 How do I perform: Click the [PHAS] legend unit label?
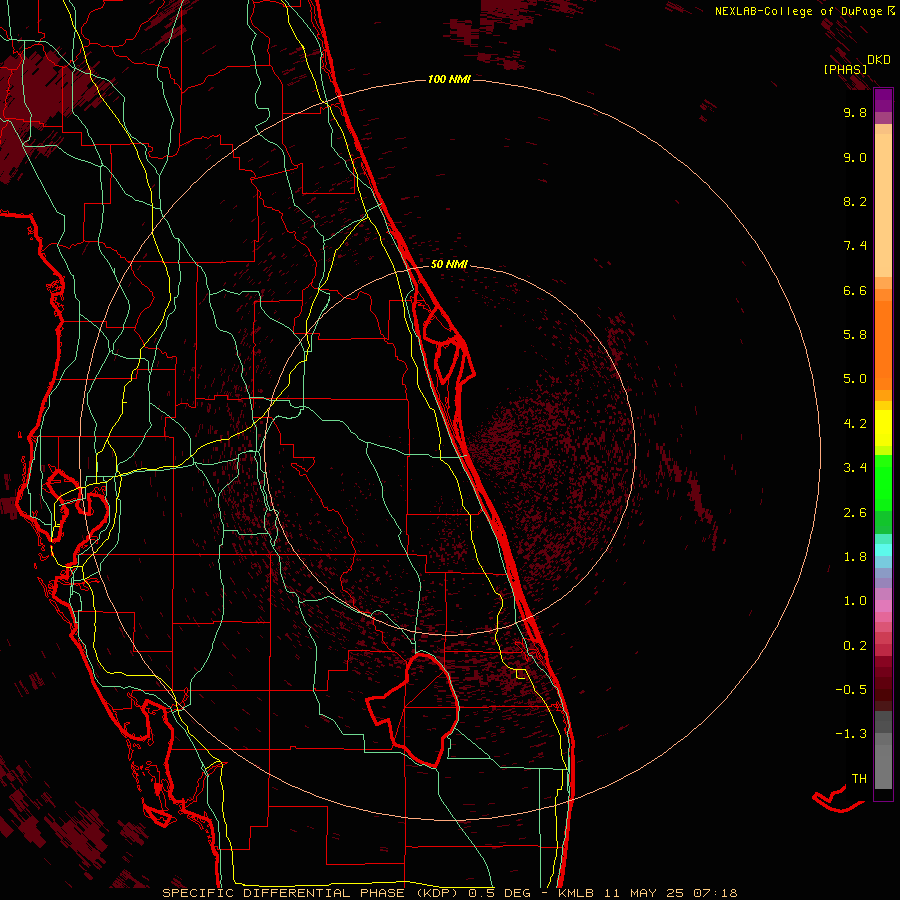(x=845, y=69)
